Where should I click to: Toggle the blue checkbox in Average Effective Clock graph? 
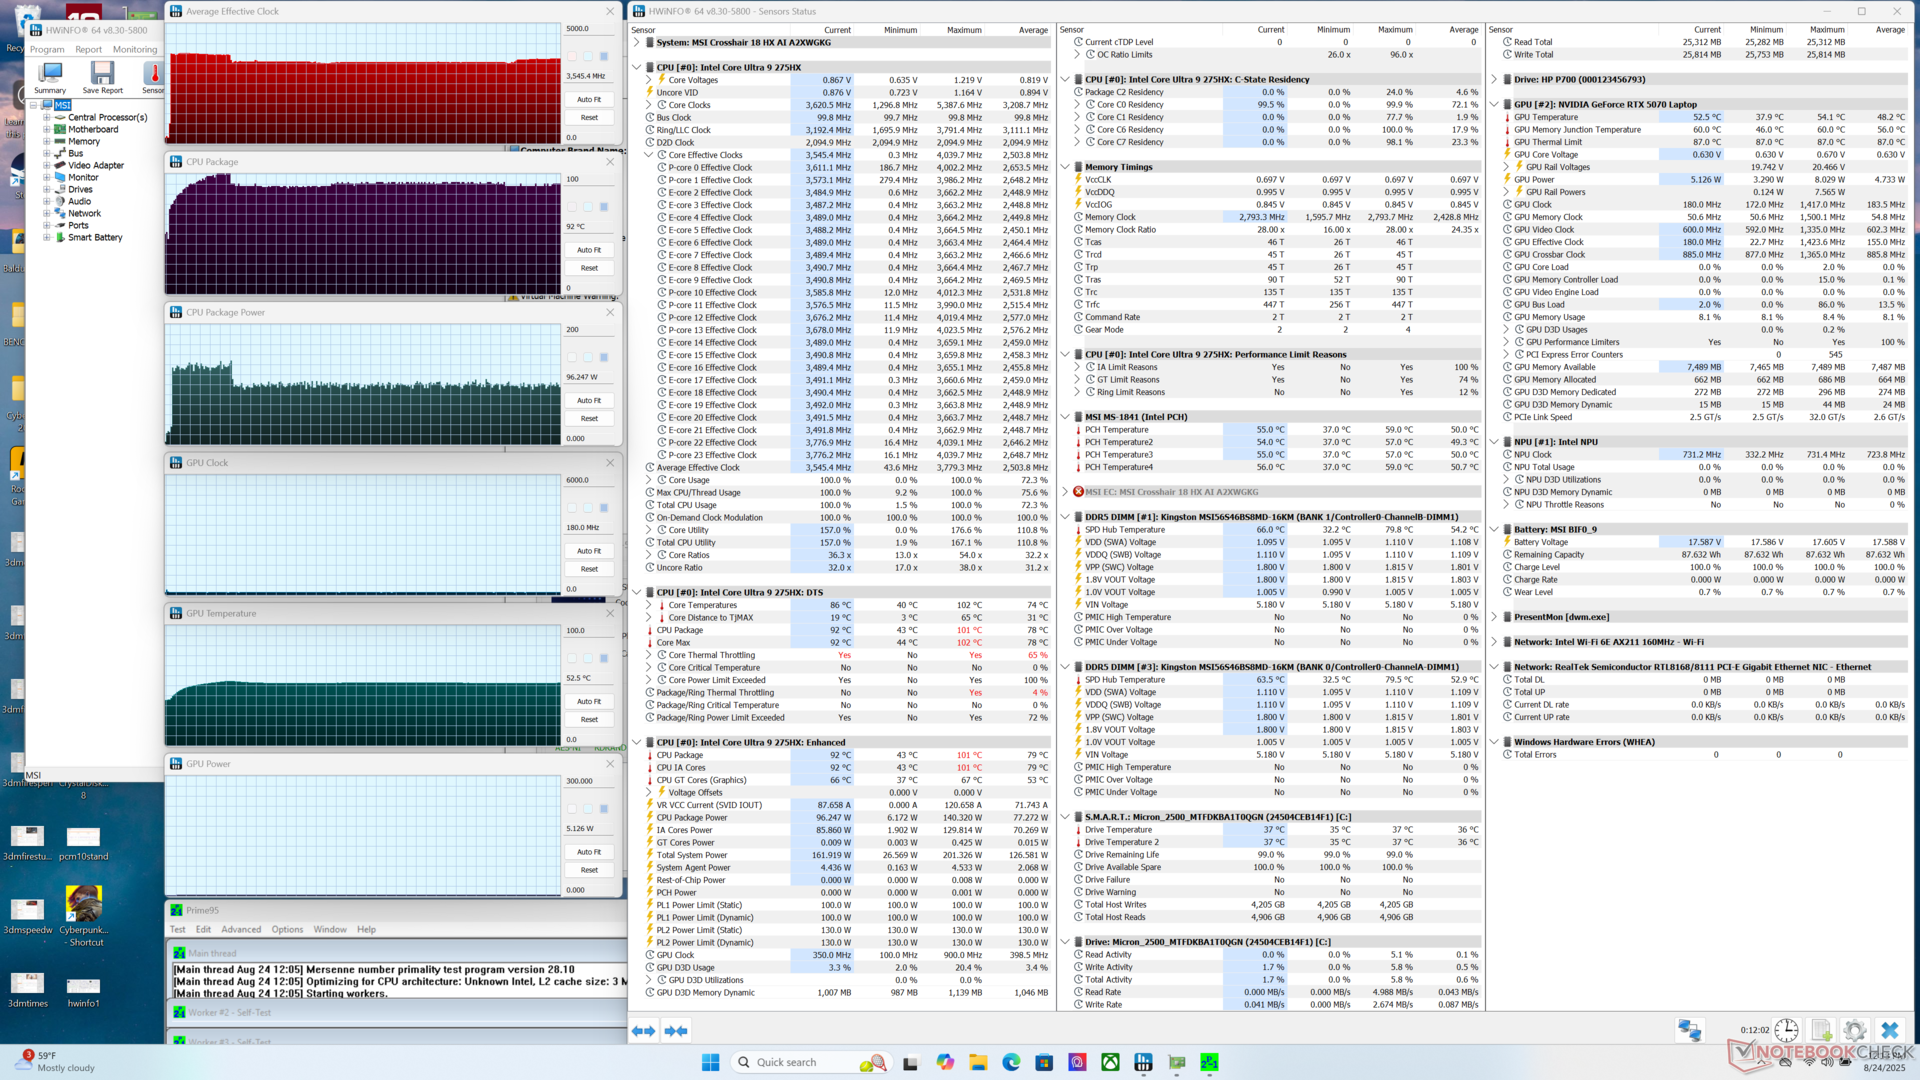point(604,57)
